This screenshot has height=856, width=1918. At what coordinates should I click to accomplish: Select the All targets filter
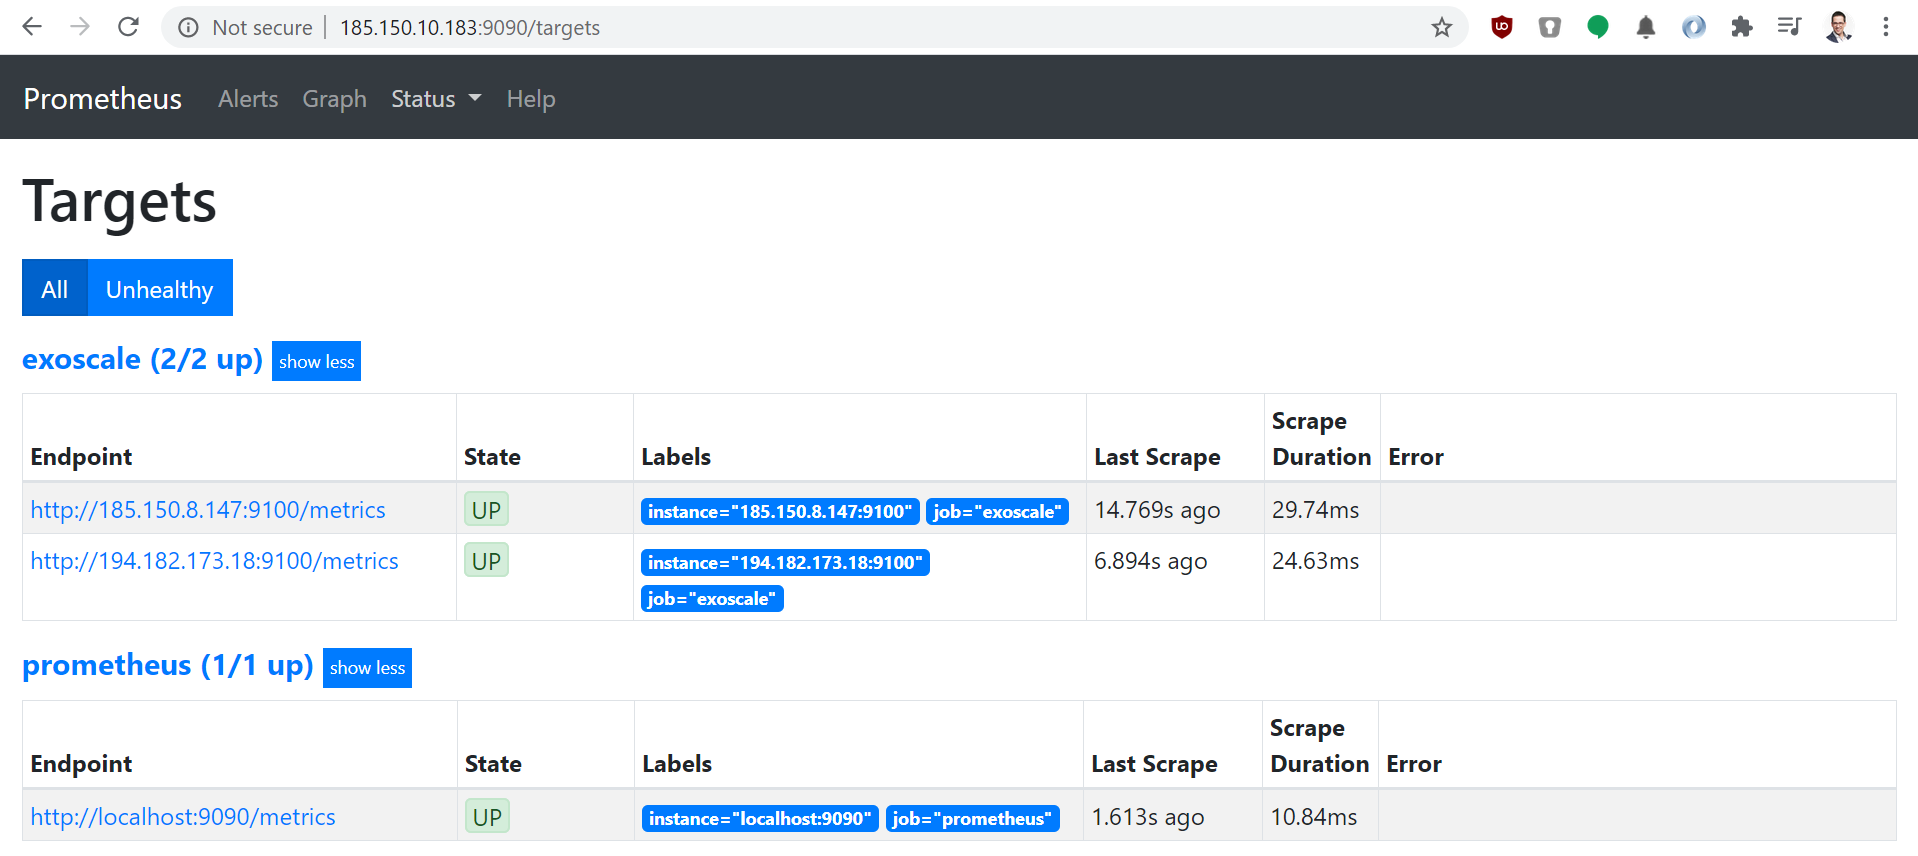tap(55, 289)
